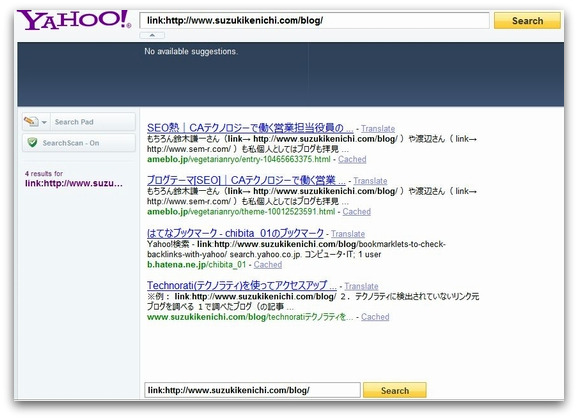Click the bottom search query field
Image resolution: width=578 pixels, height=419 pixels.
[x=252, y=390]
